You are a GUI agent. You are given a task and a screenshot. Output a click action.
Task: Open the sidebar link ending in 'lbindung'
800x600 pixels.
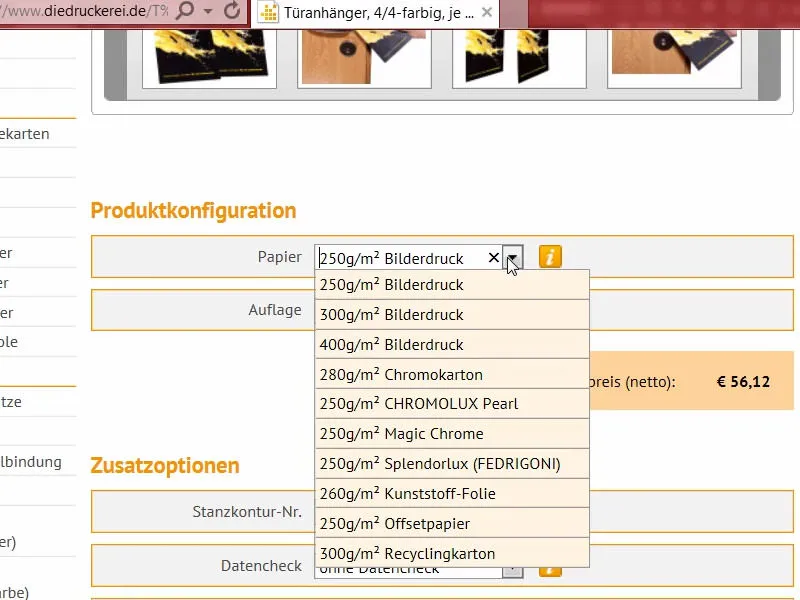[x=31, y=462]
